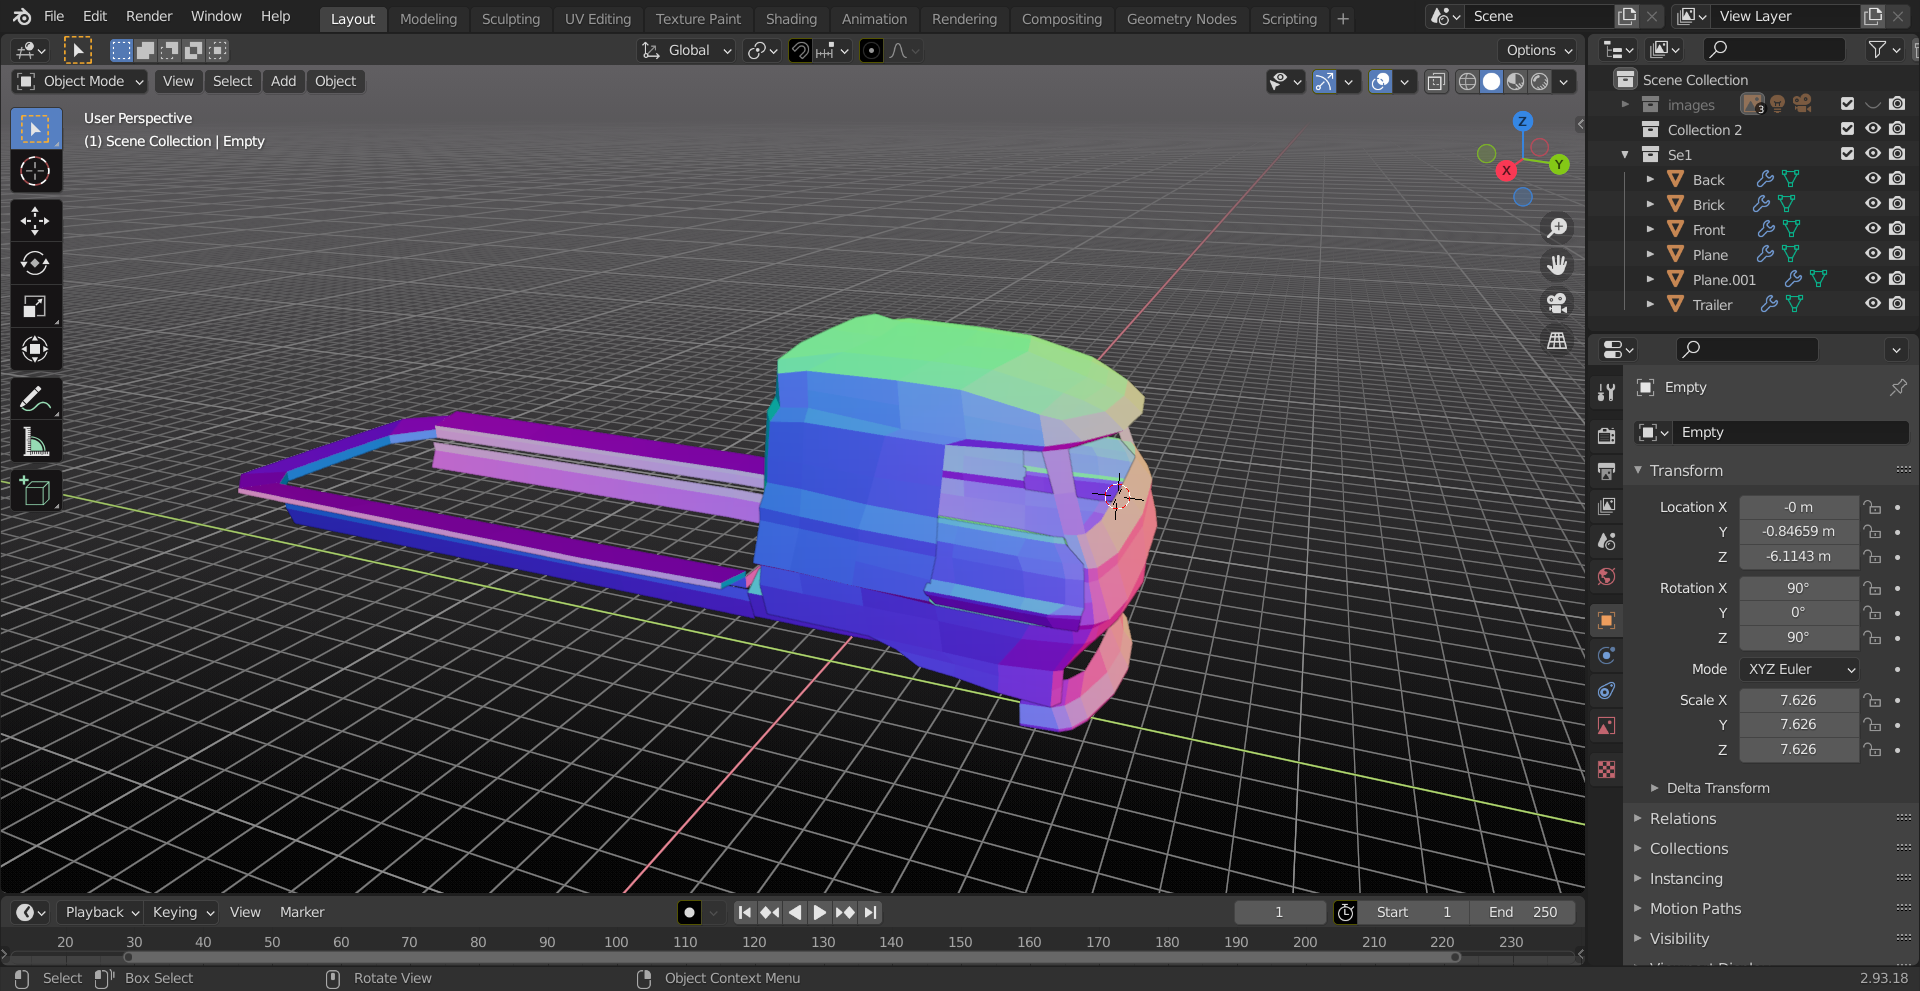Uncheck Collection 2 exclude checkbox

pyautogui.click(x=1847, y=129)
